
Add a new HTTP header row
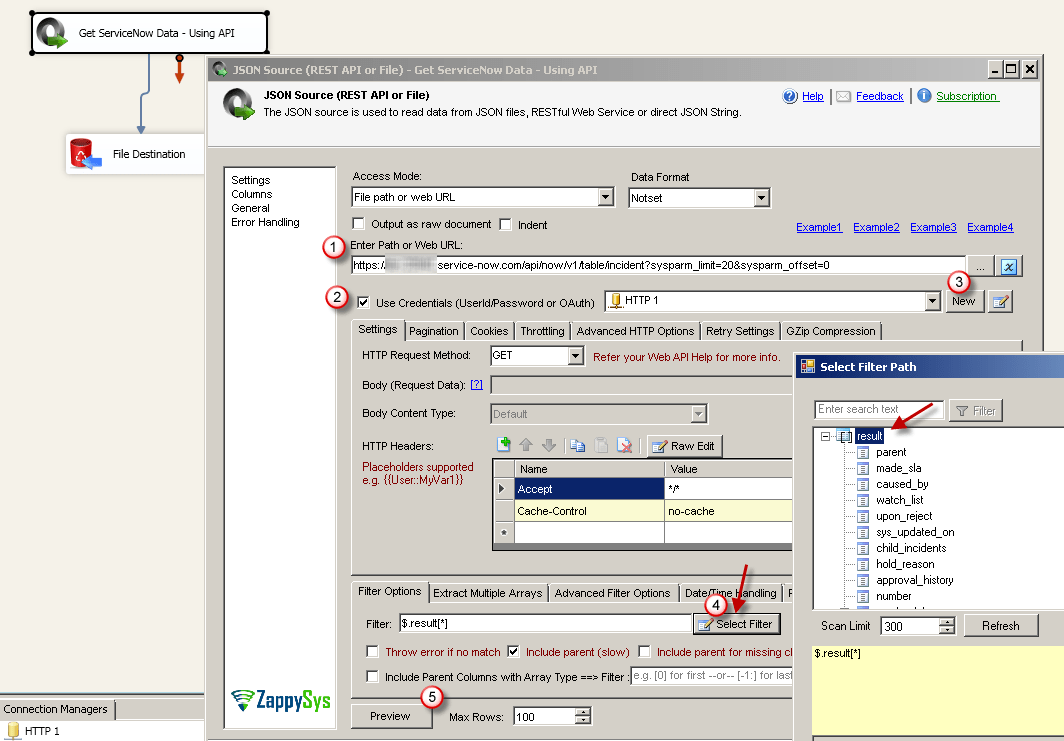(503, 445)
